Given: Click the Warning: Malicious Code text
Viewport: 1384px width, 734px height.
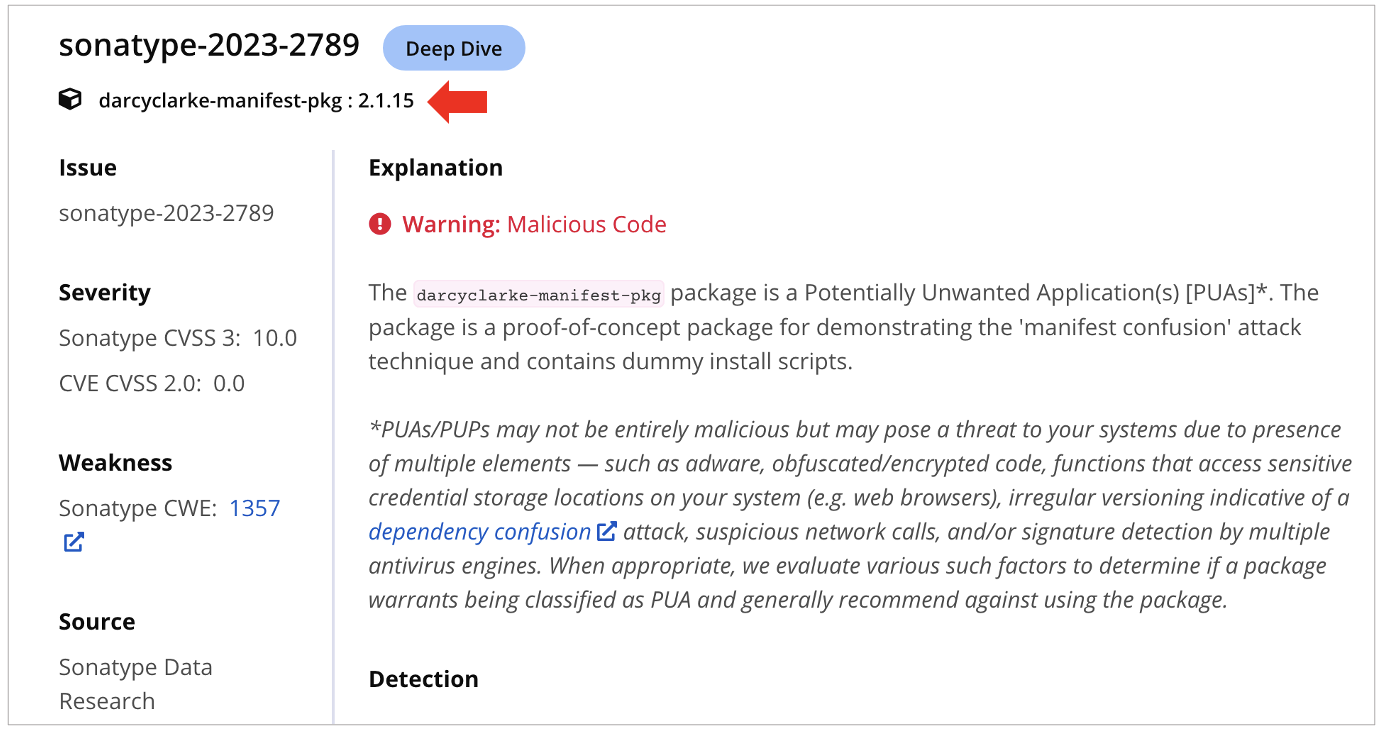Looking at the screenshot, I should tap(534, 224).
